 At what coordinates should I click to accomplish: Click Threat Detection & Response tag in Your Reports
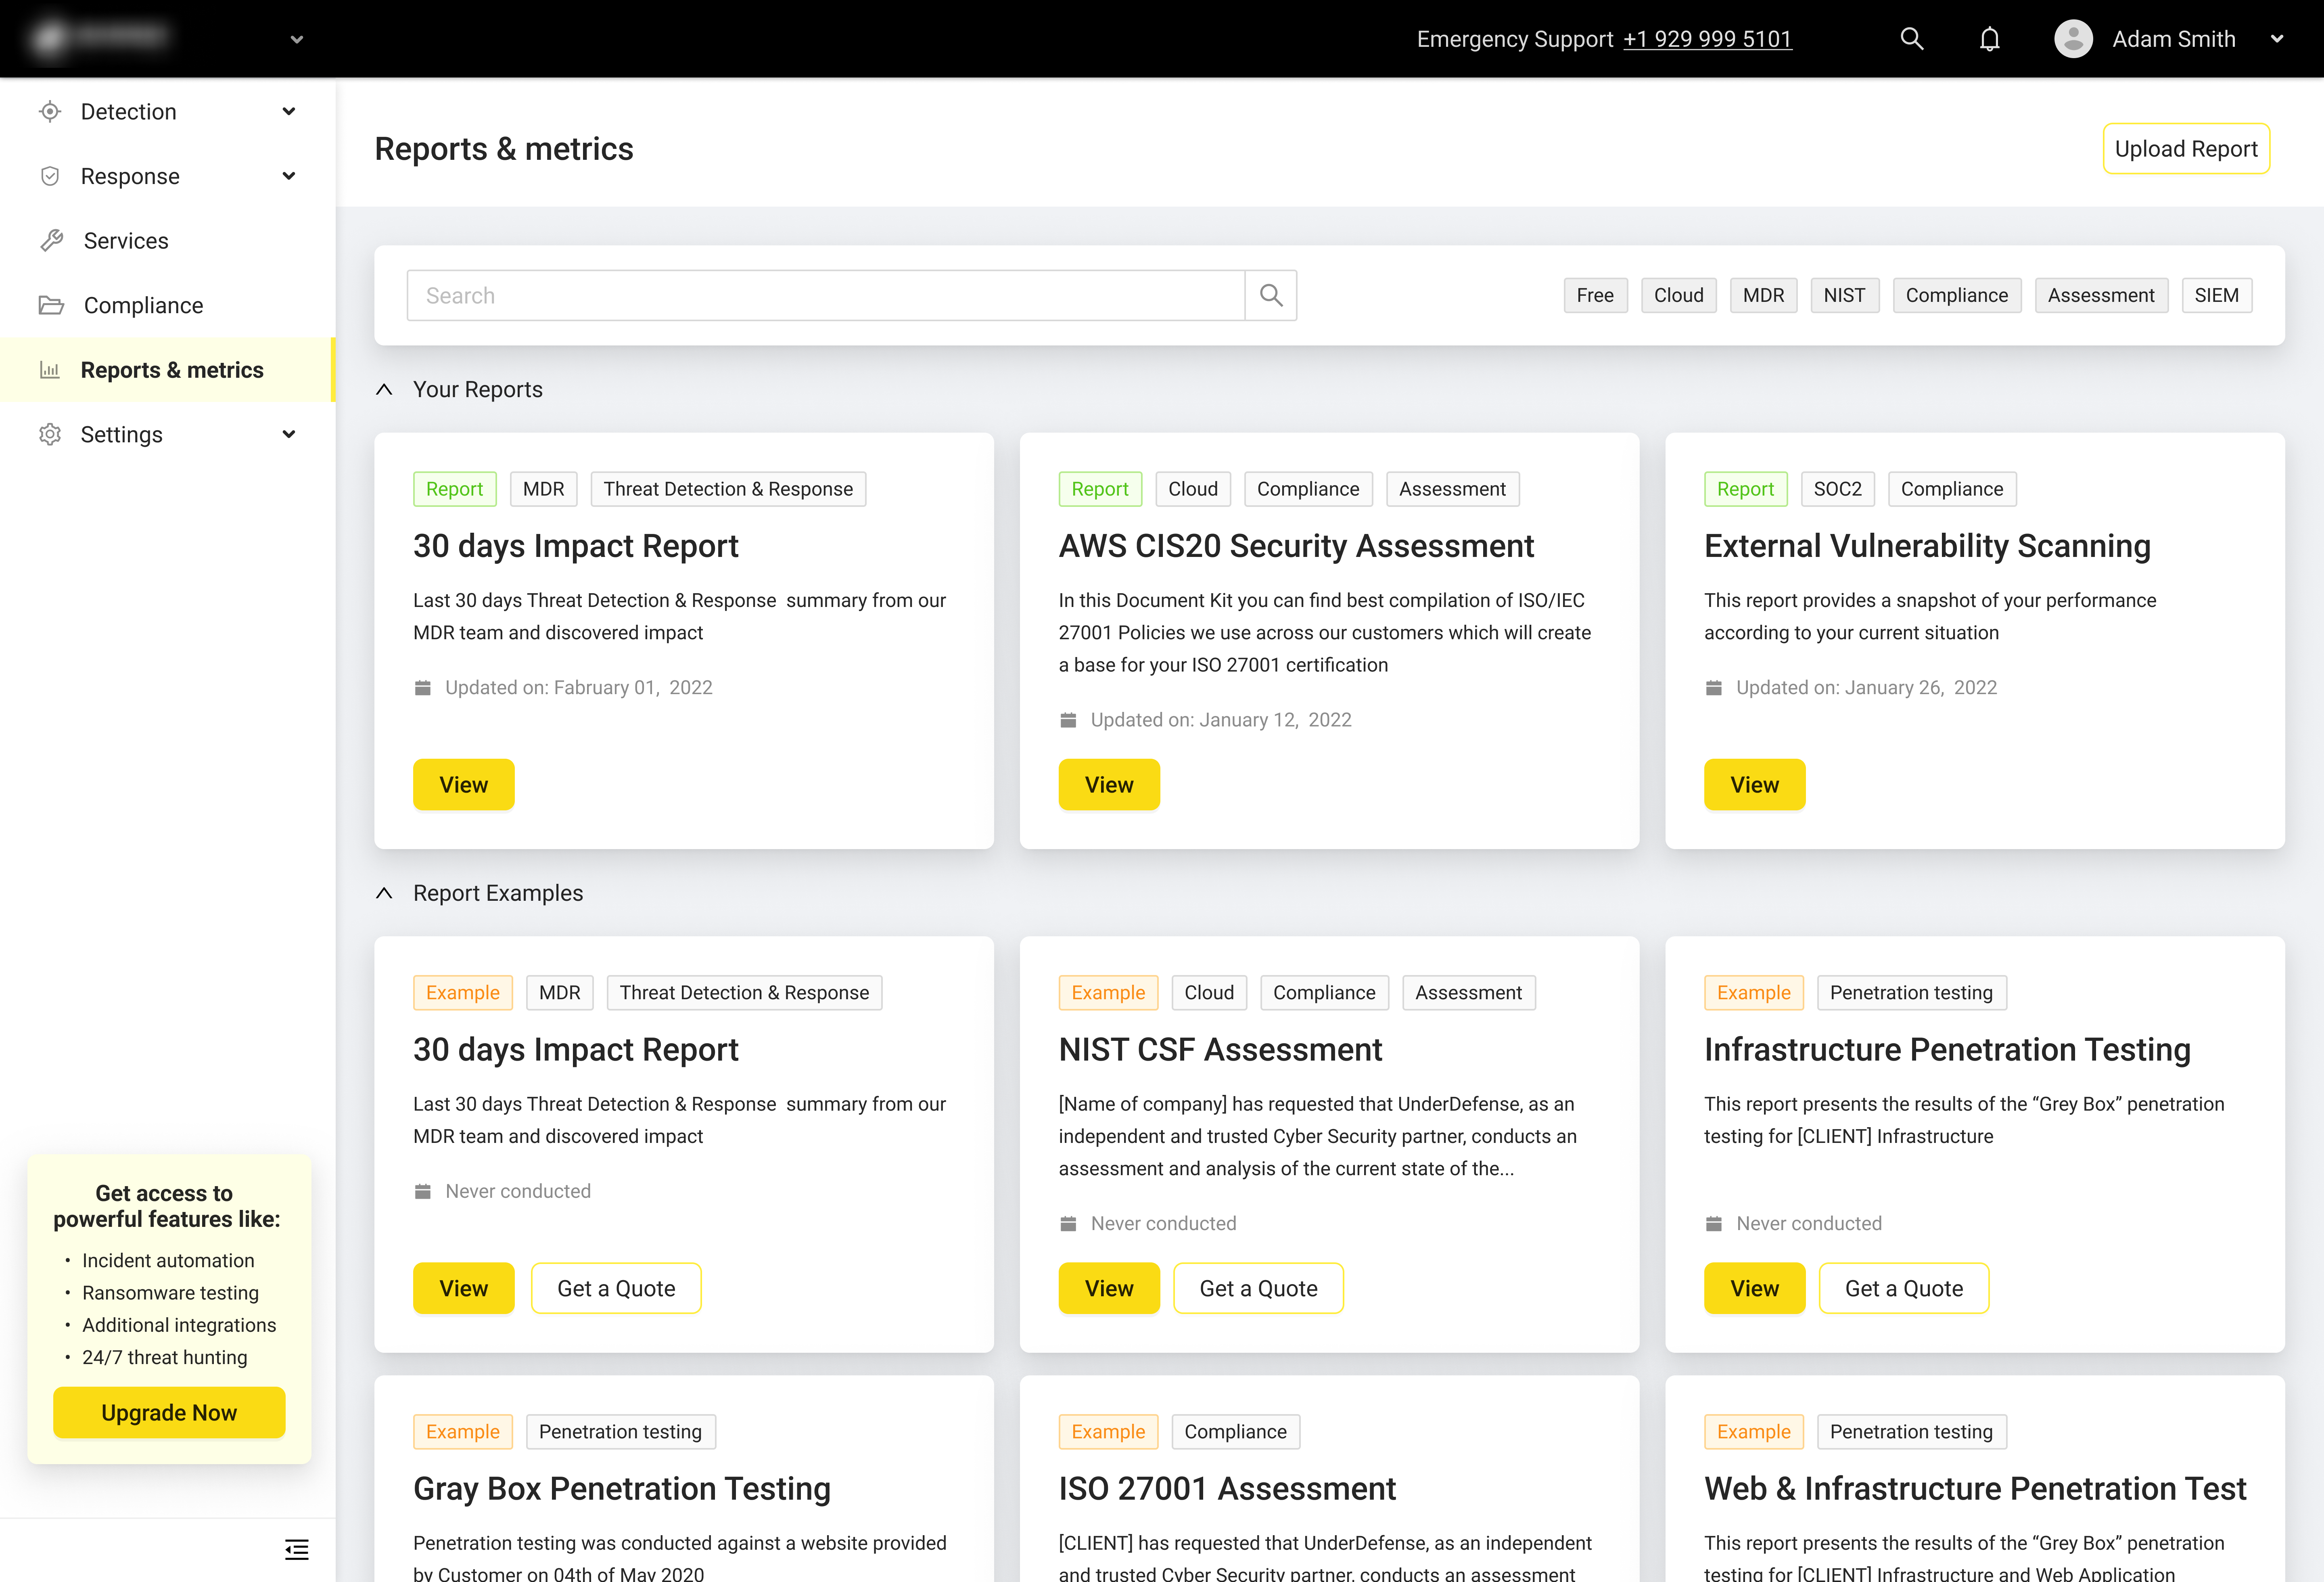[x=728, y=489]
